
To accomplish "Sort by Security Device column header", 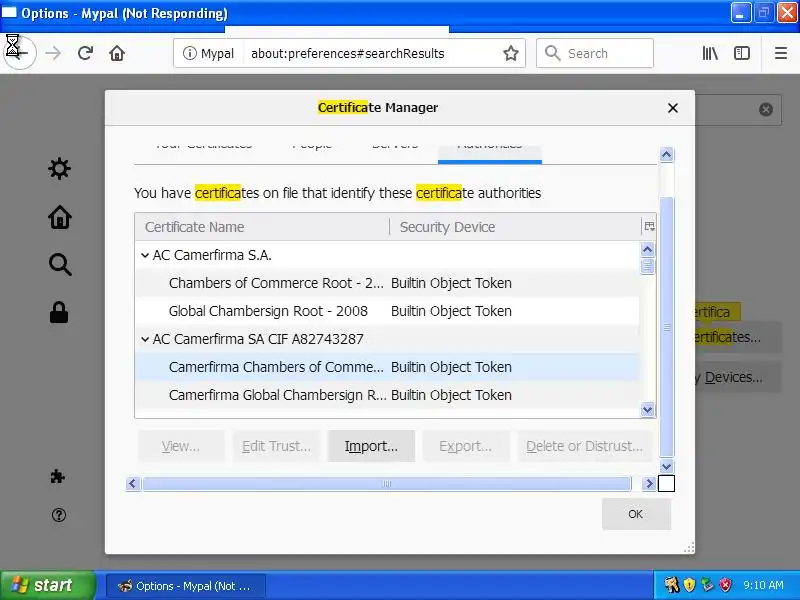I will coord(515,227).
